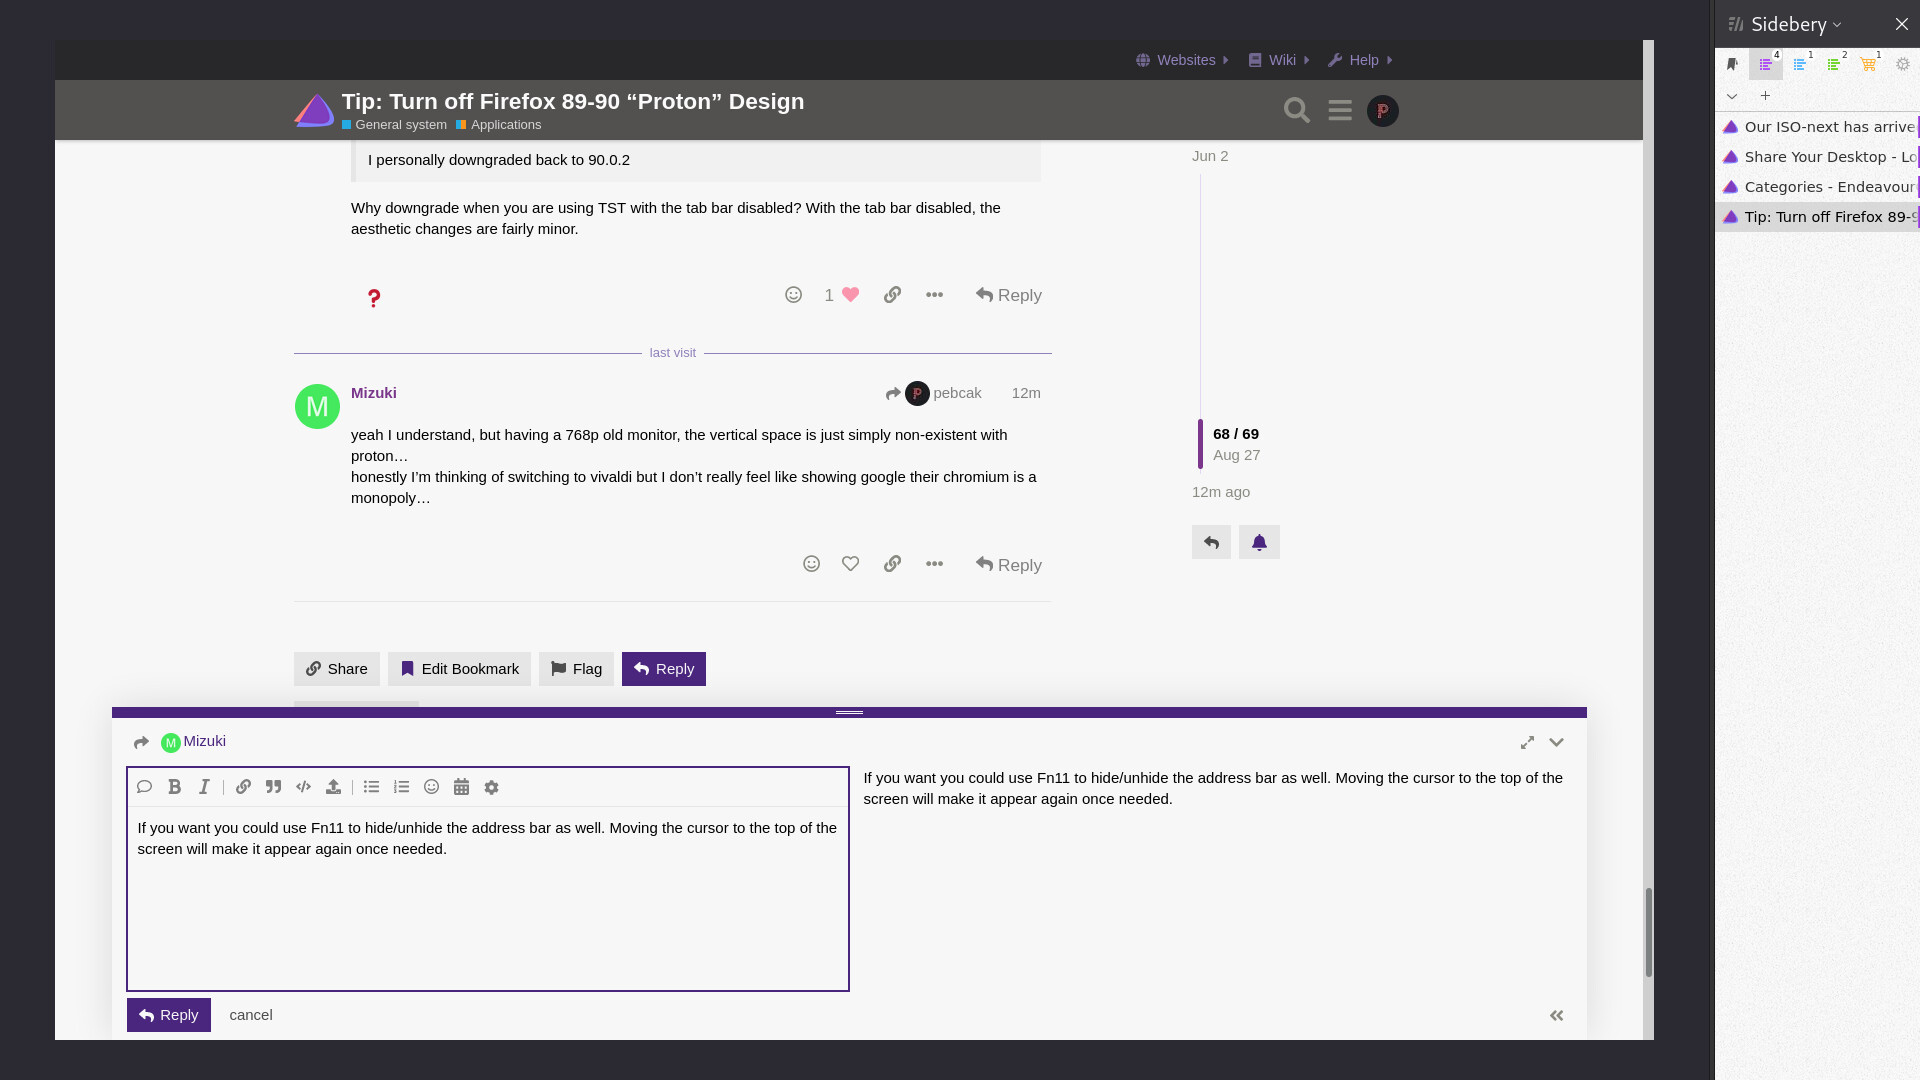This screenshot has width=1920, height=1080.
Task: Submit the reply with the composer Reply button
Action: point(169,1015)
